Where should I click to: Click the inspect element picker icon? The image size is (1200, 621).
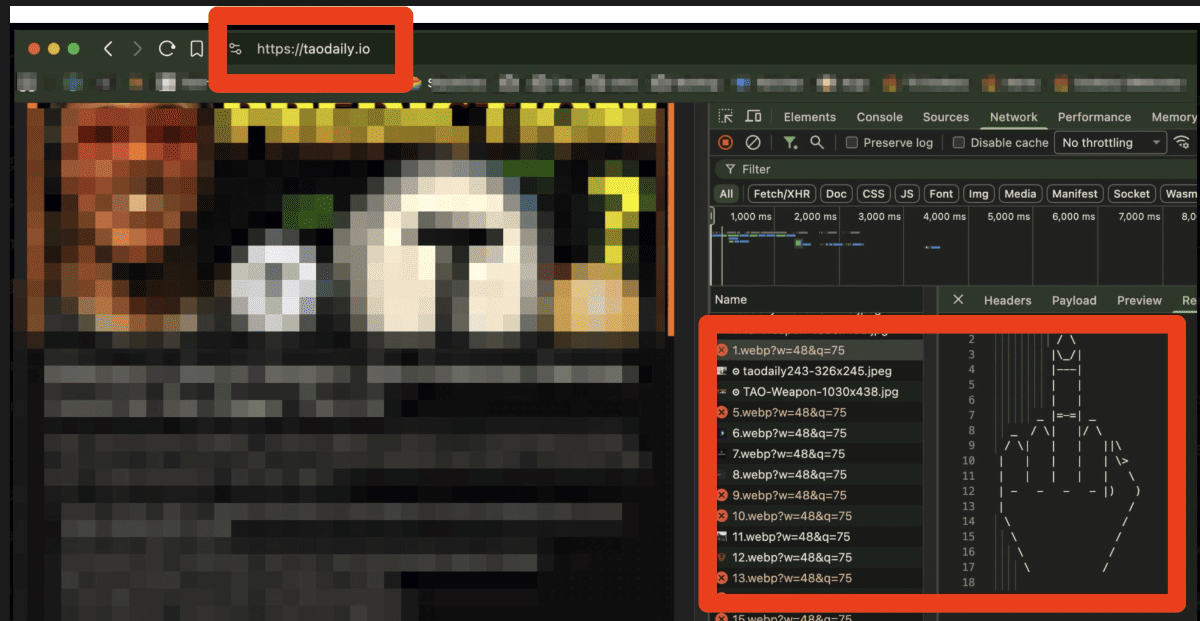[726, 117]
